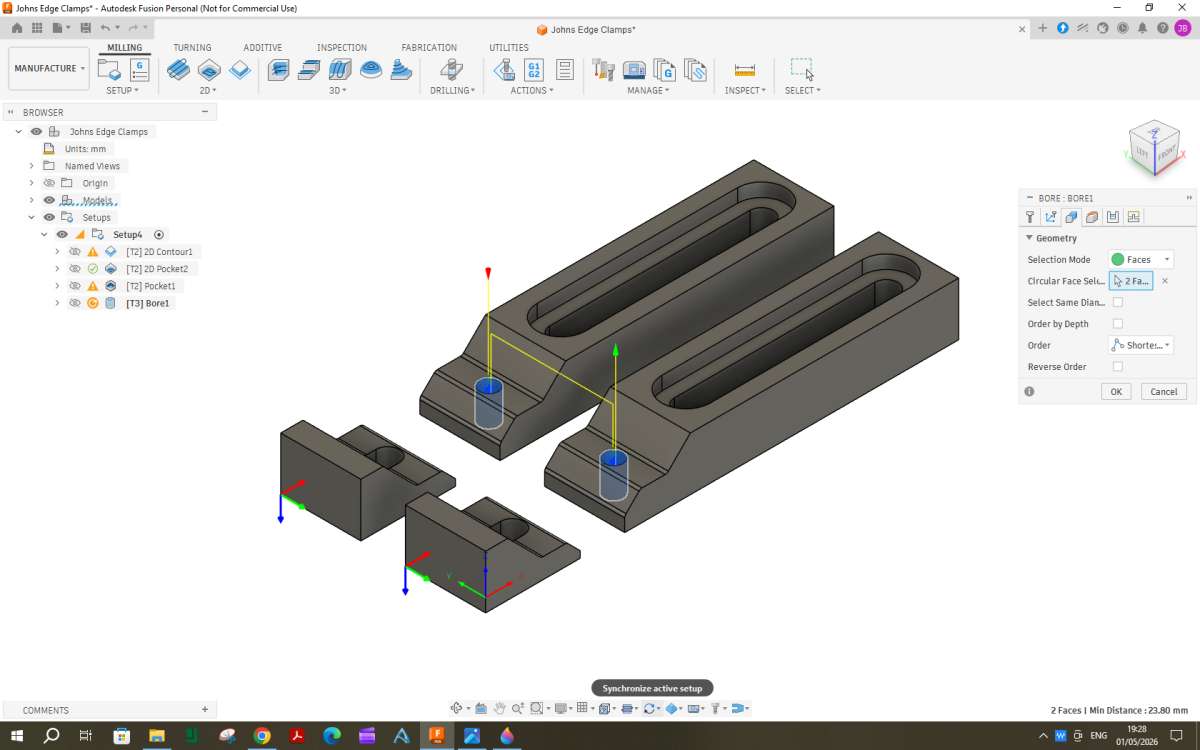
Task: Open the Machine Library icon
Action: 634,70
